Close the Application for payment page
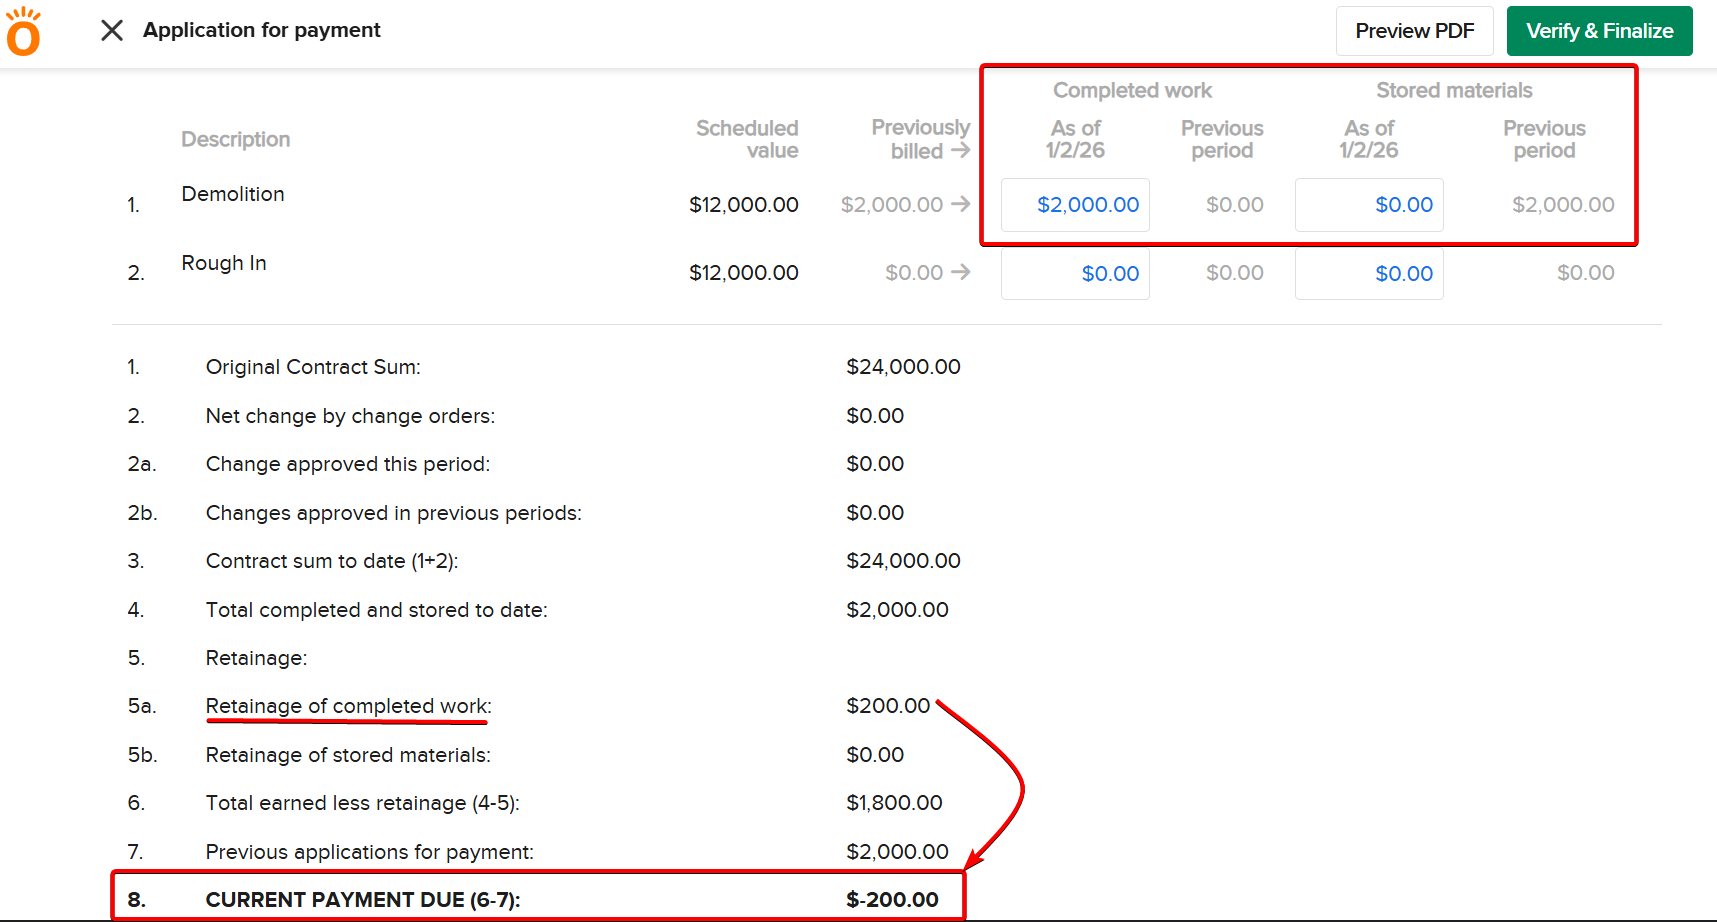 pyautogui.click(x=112, y=31)
